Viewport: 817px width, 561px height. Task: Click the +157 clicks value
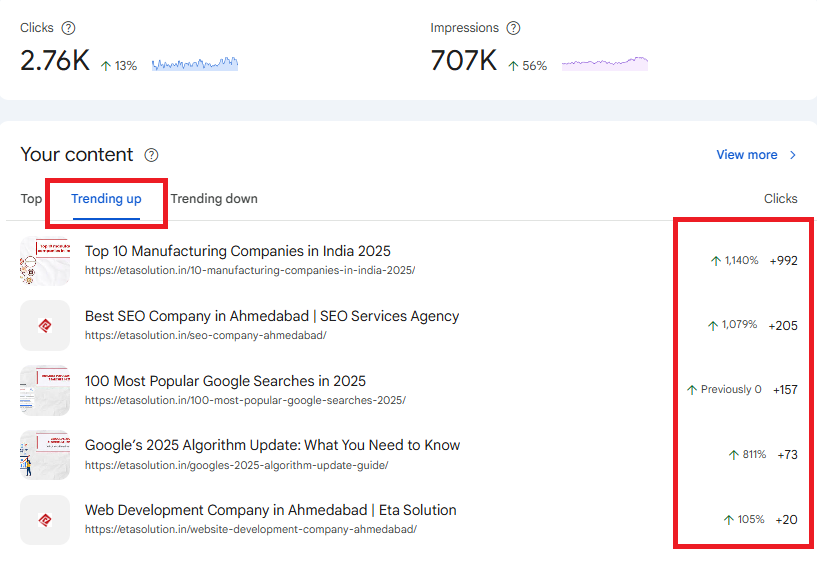(785, 390)
